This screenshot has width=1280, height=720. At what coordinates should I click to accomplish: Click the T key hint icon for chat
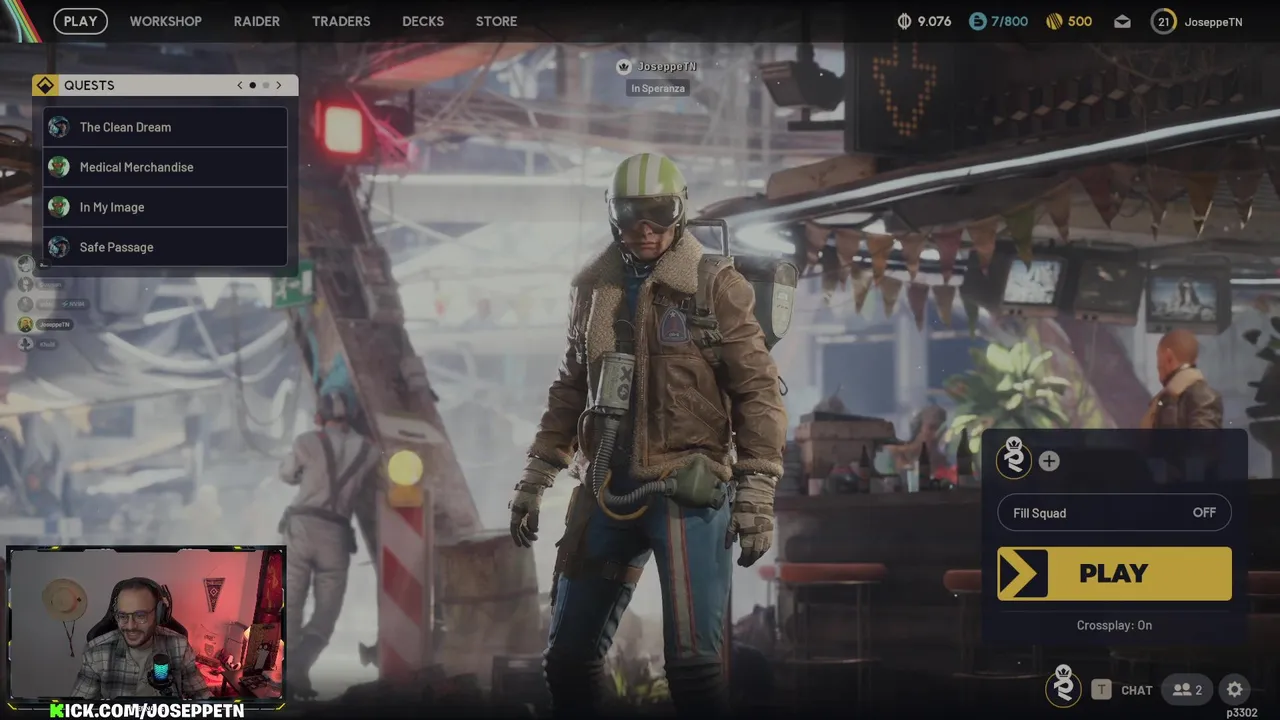click(x=1101, y=690)
